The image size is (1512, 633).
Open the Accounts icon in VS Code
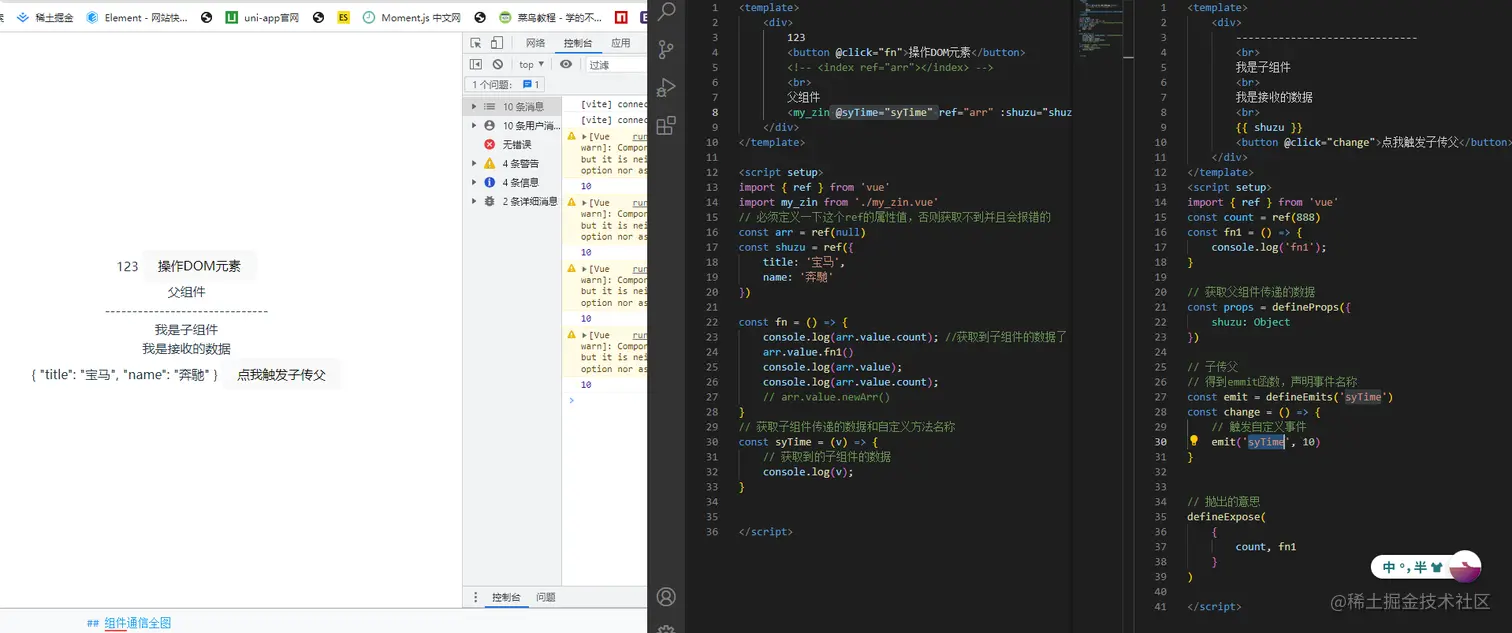666,597
